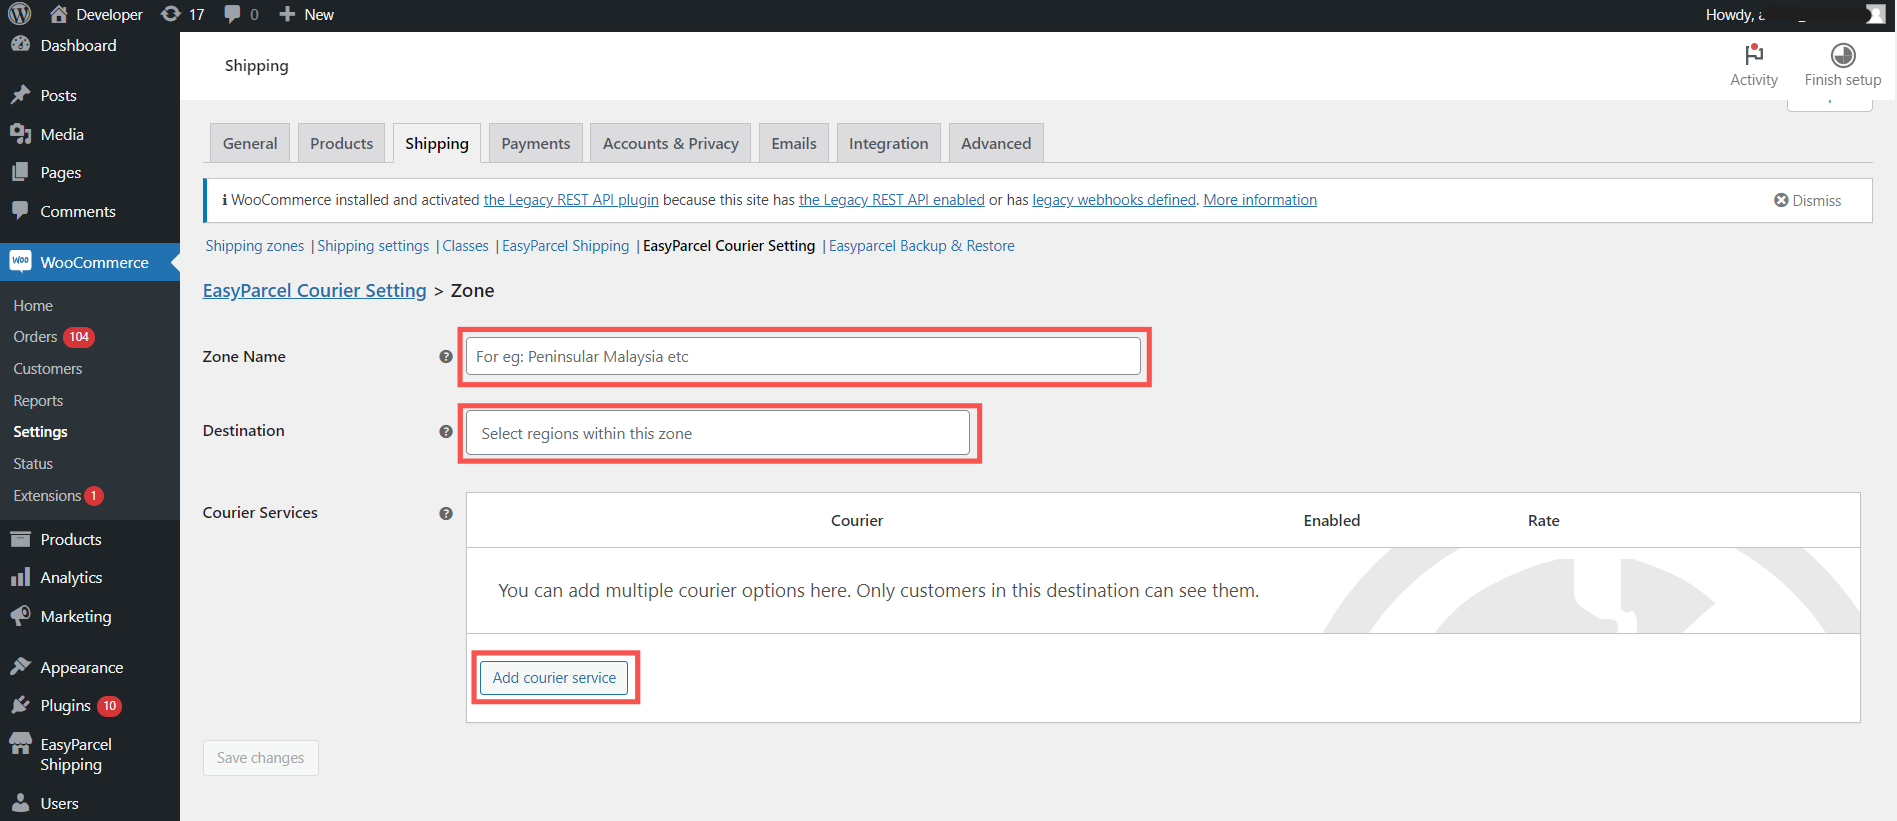Open Posts via the pin icon

(20, 95)
